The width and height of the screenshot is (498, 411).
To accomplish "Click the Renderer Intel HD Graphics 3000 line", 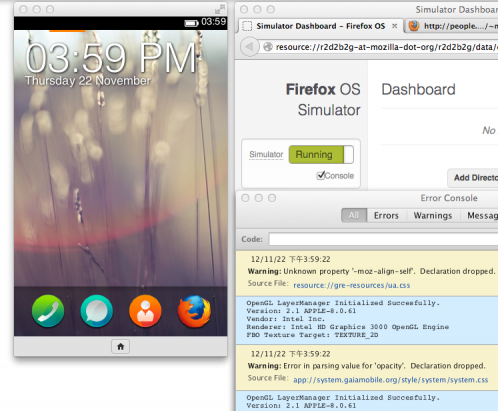I will (x=347, y=327).
